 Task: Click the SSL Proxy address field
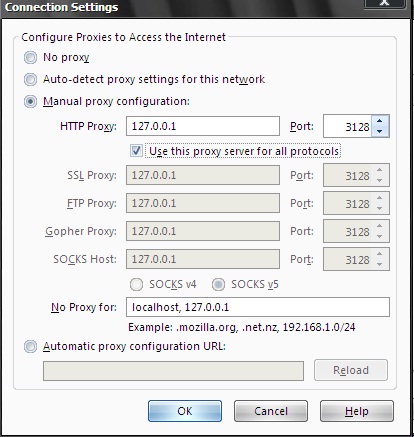point(203,175)
